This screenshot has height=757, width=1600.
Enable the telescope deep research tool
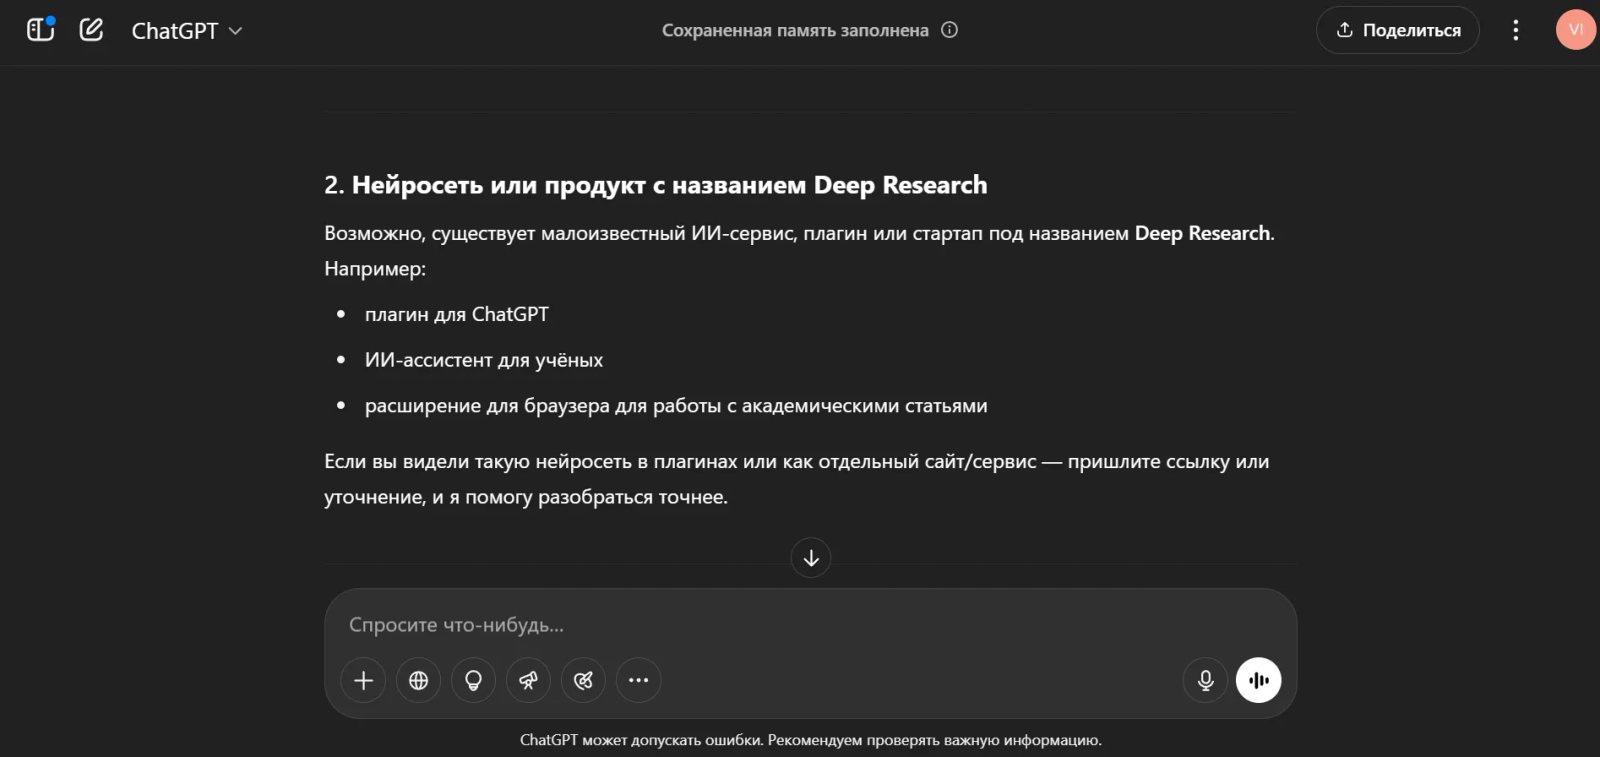point(529,681)
